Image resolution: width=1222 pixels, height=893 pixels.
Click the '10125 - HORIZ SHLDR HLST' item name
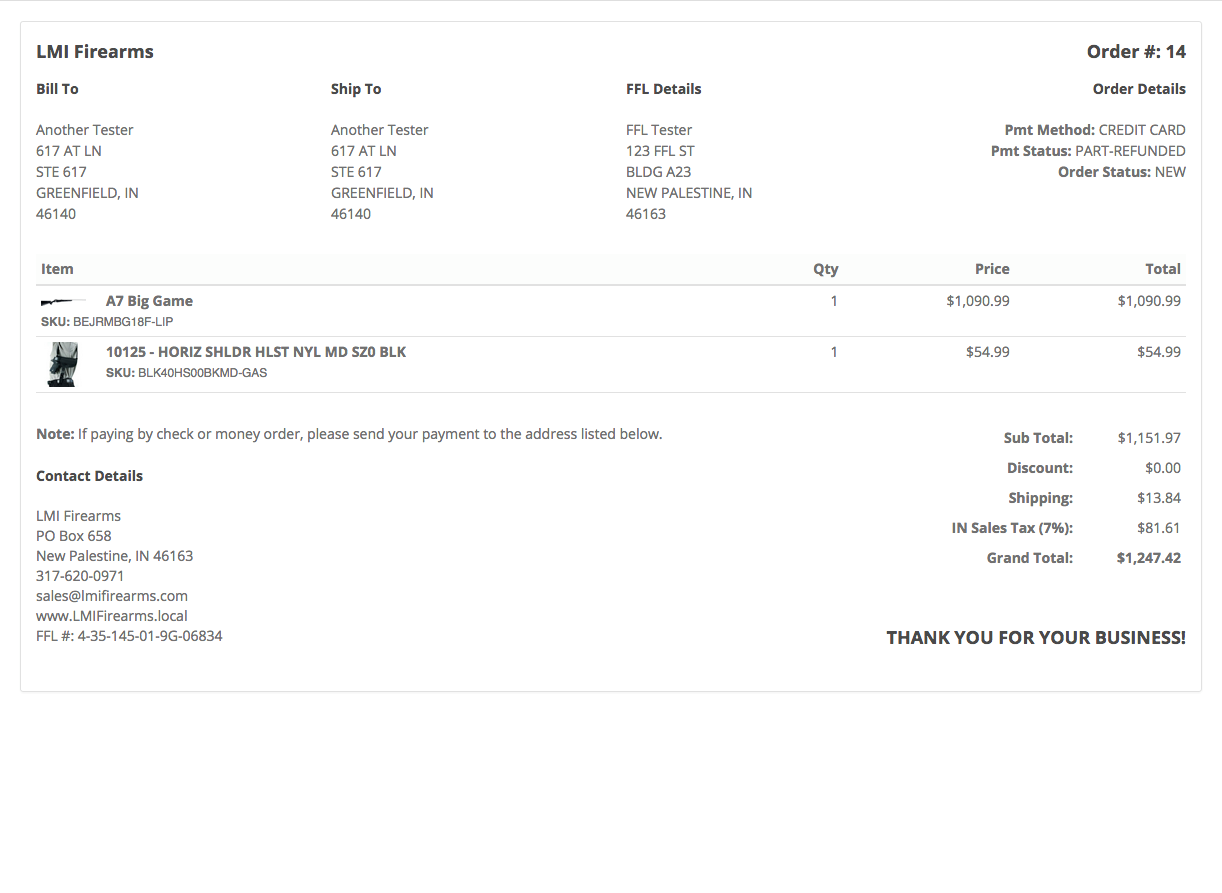pyautogui.click(x=256, y=352)
